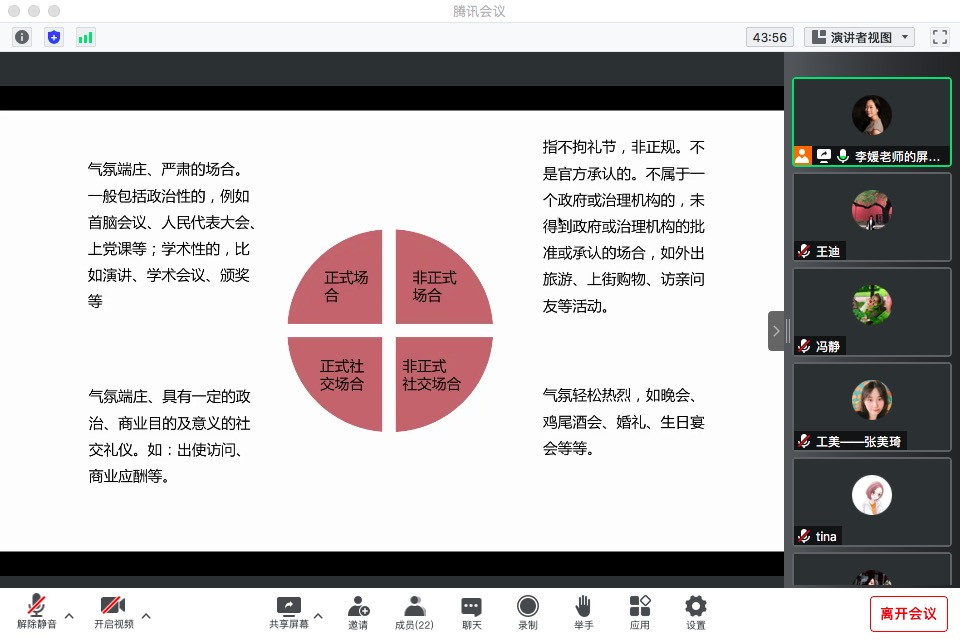
Task: Click the 离开会议 leave button
Action: 908,613
